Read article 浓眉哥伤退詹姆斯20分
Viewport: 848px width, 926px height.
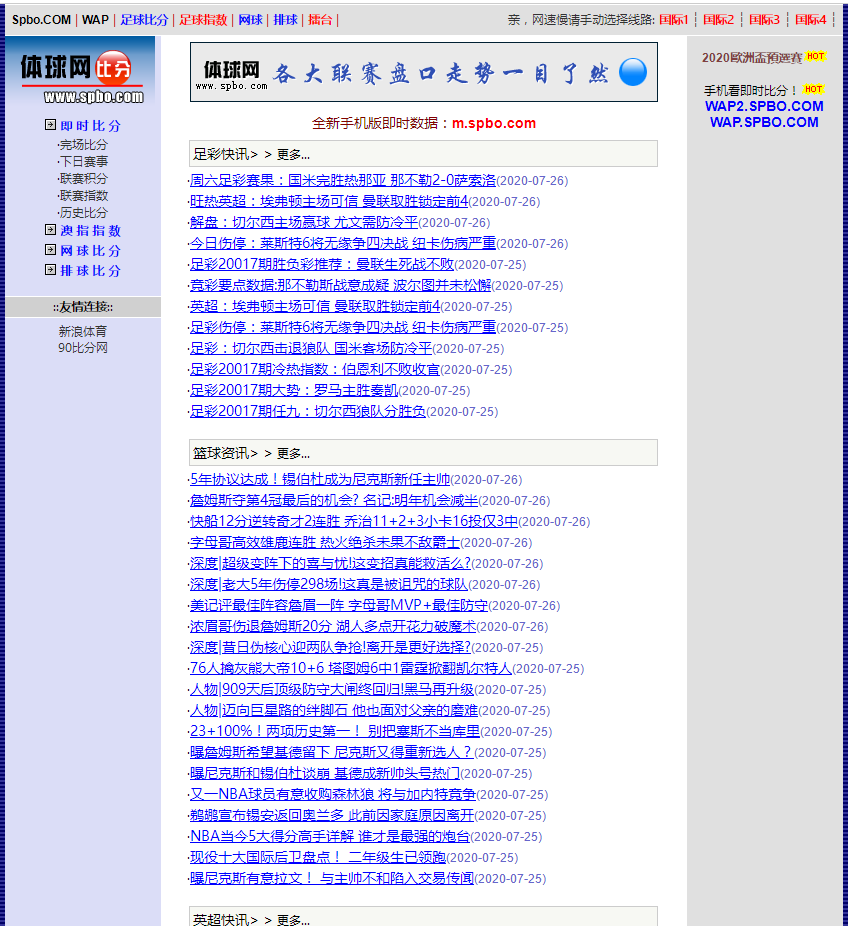(333, 626)
